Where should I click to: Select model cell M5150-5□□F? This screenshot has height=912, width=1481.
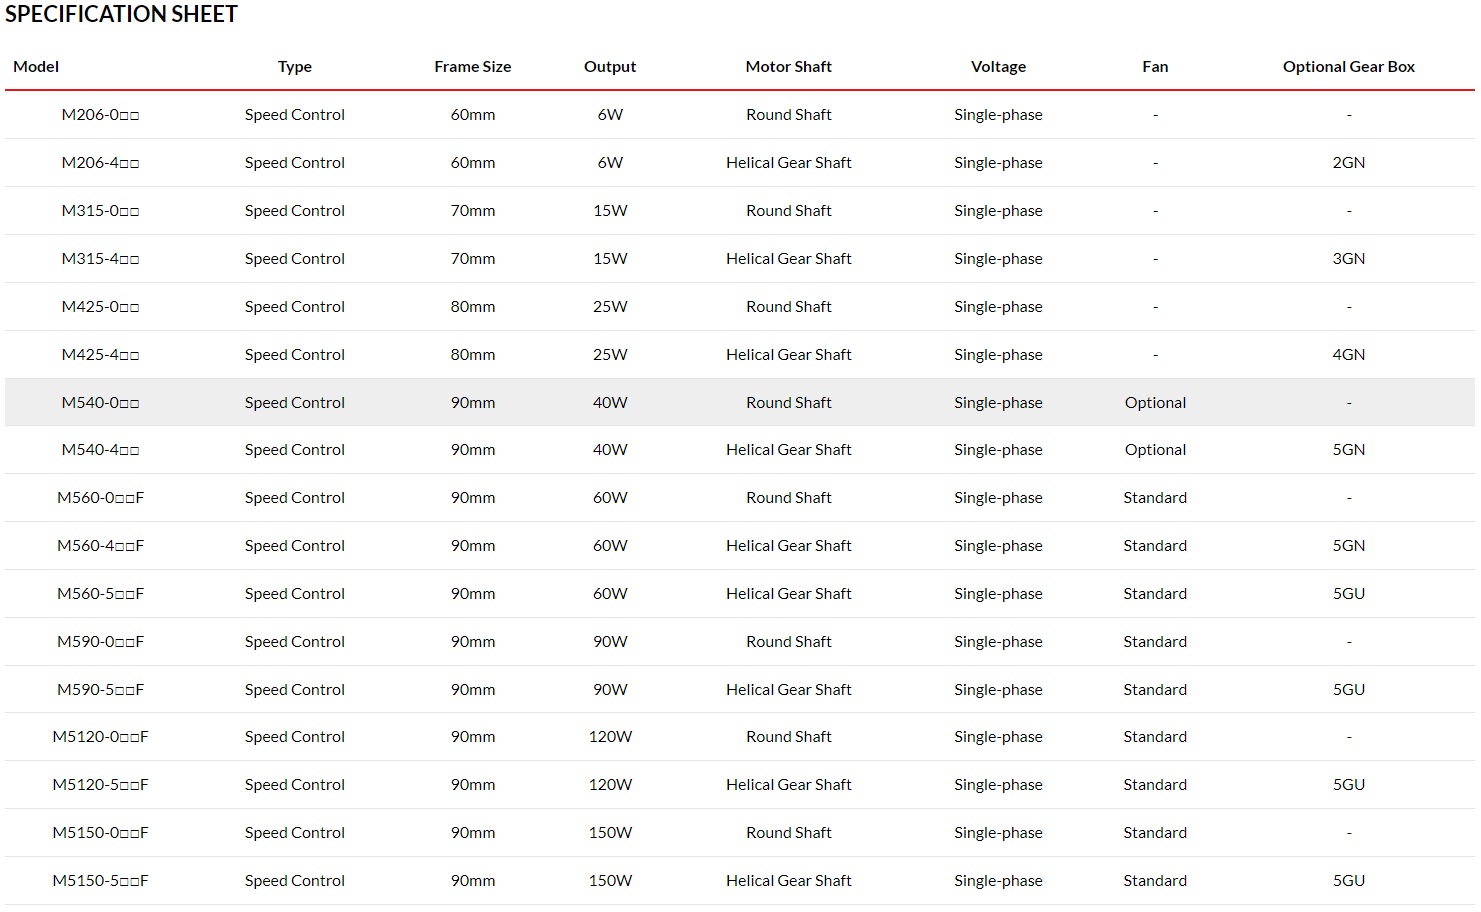(100, 881)
